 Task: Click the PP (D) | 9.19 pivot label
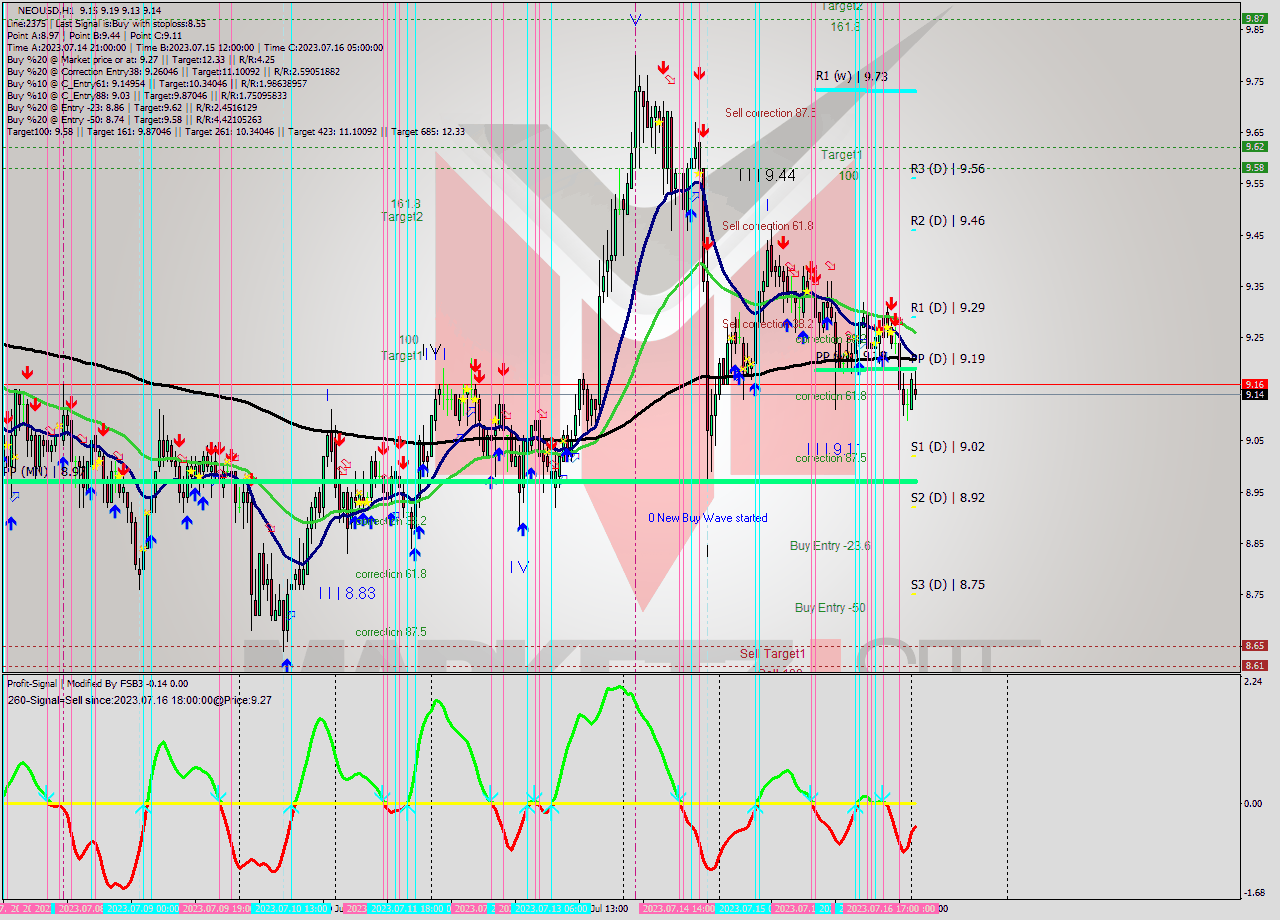pos(948,359)
